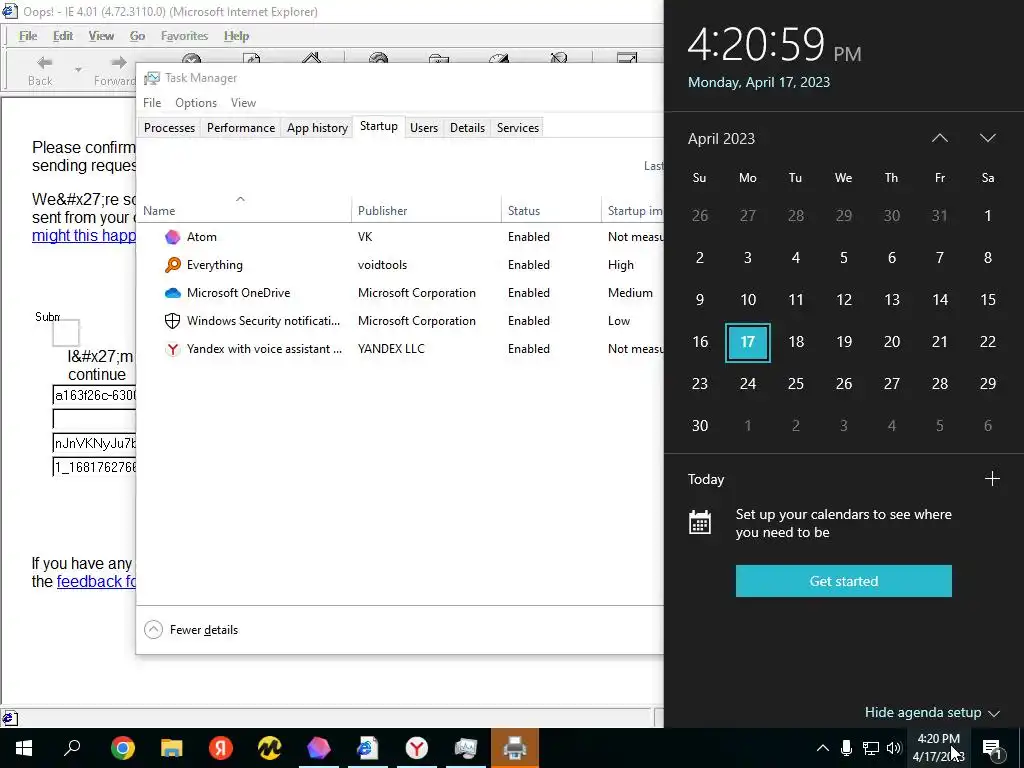The width and height of the screenshot is (1024, 768).
Task: Switch to App history tab
Action: coord(317,128)
